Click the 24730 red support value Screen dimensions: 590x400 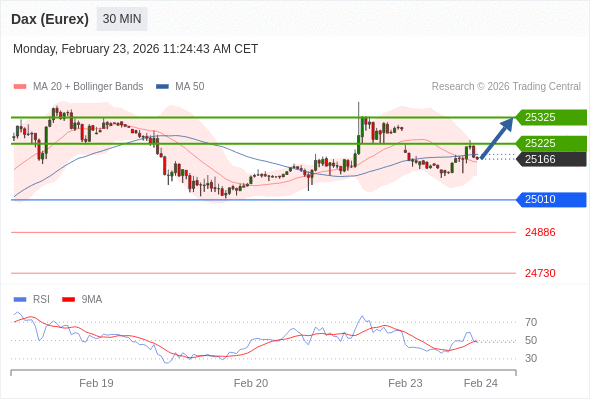click(540, 273)
